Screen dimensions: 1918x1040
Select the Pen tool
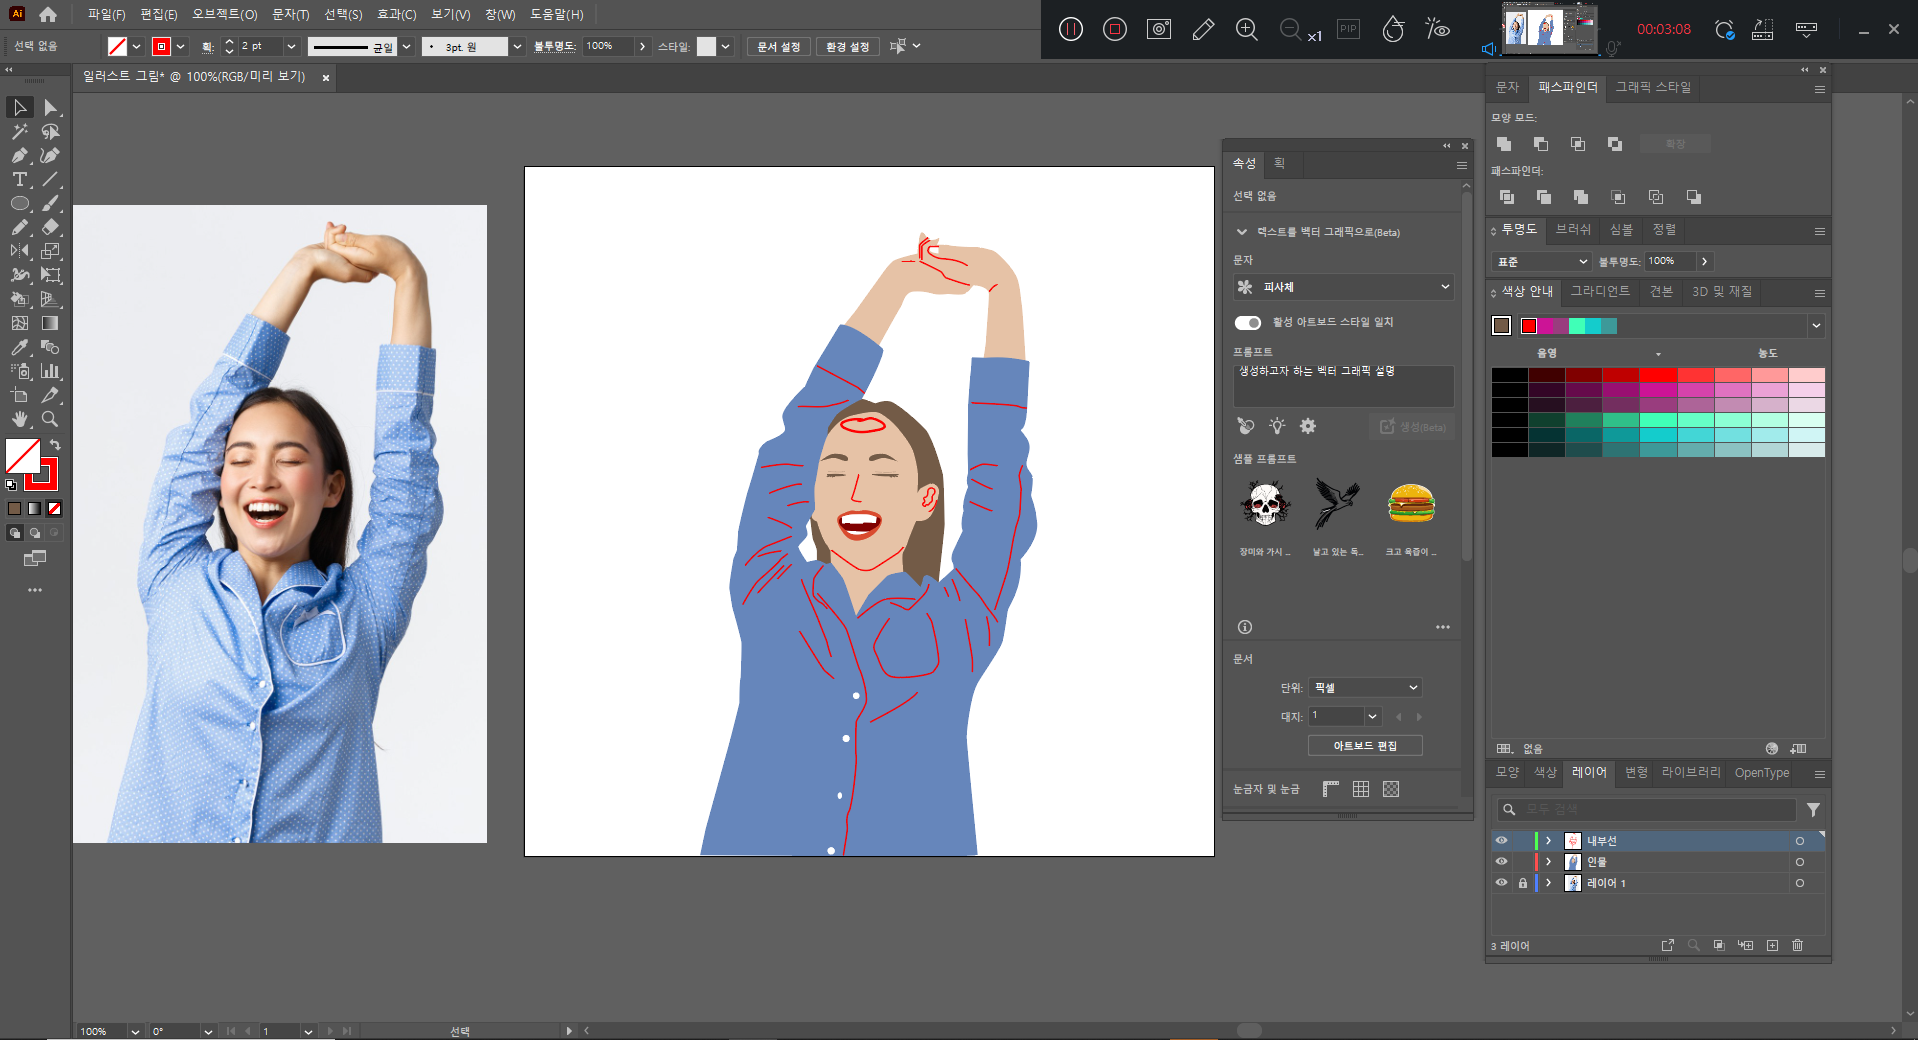click(19, 155)
